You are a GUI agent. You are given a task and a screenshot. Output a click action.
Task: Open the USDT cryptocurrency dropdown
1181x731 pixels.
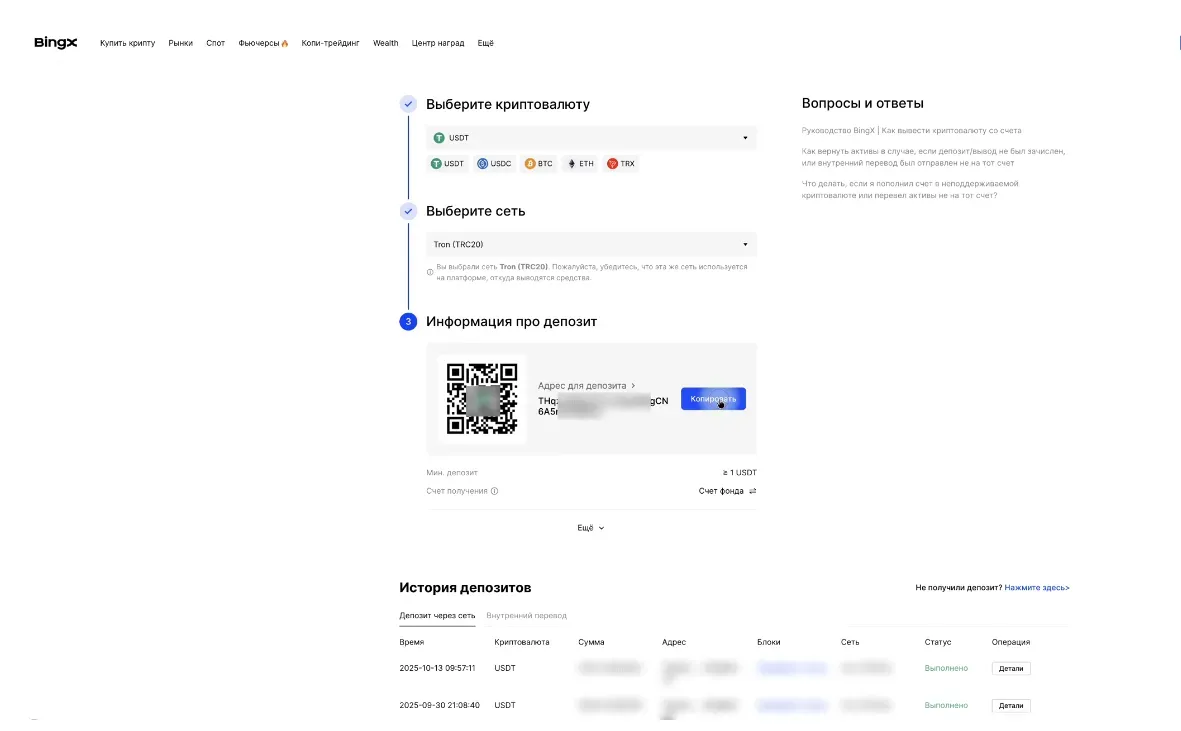(745, 137)
